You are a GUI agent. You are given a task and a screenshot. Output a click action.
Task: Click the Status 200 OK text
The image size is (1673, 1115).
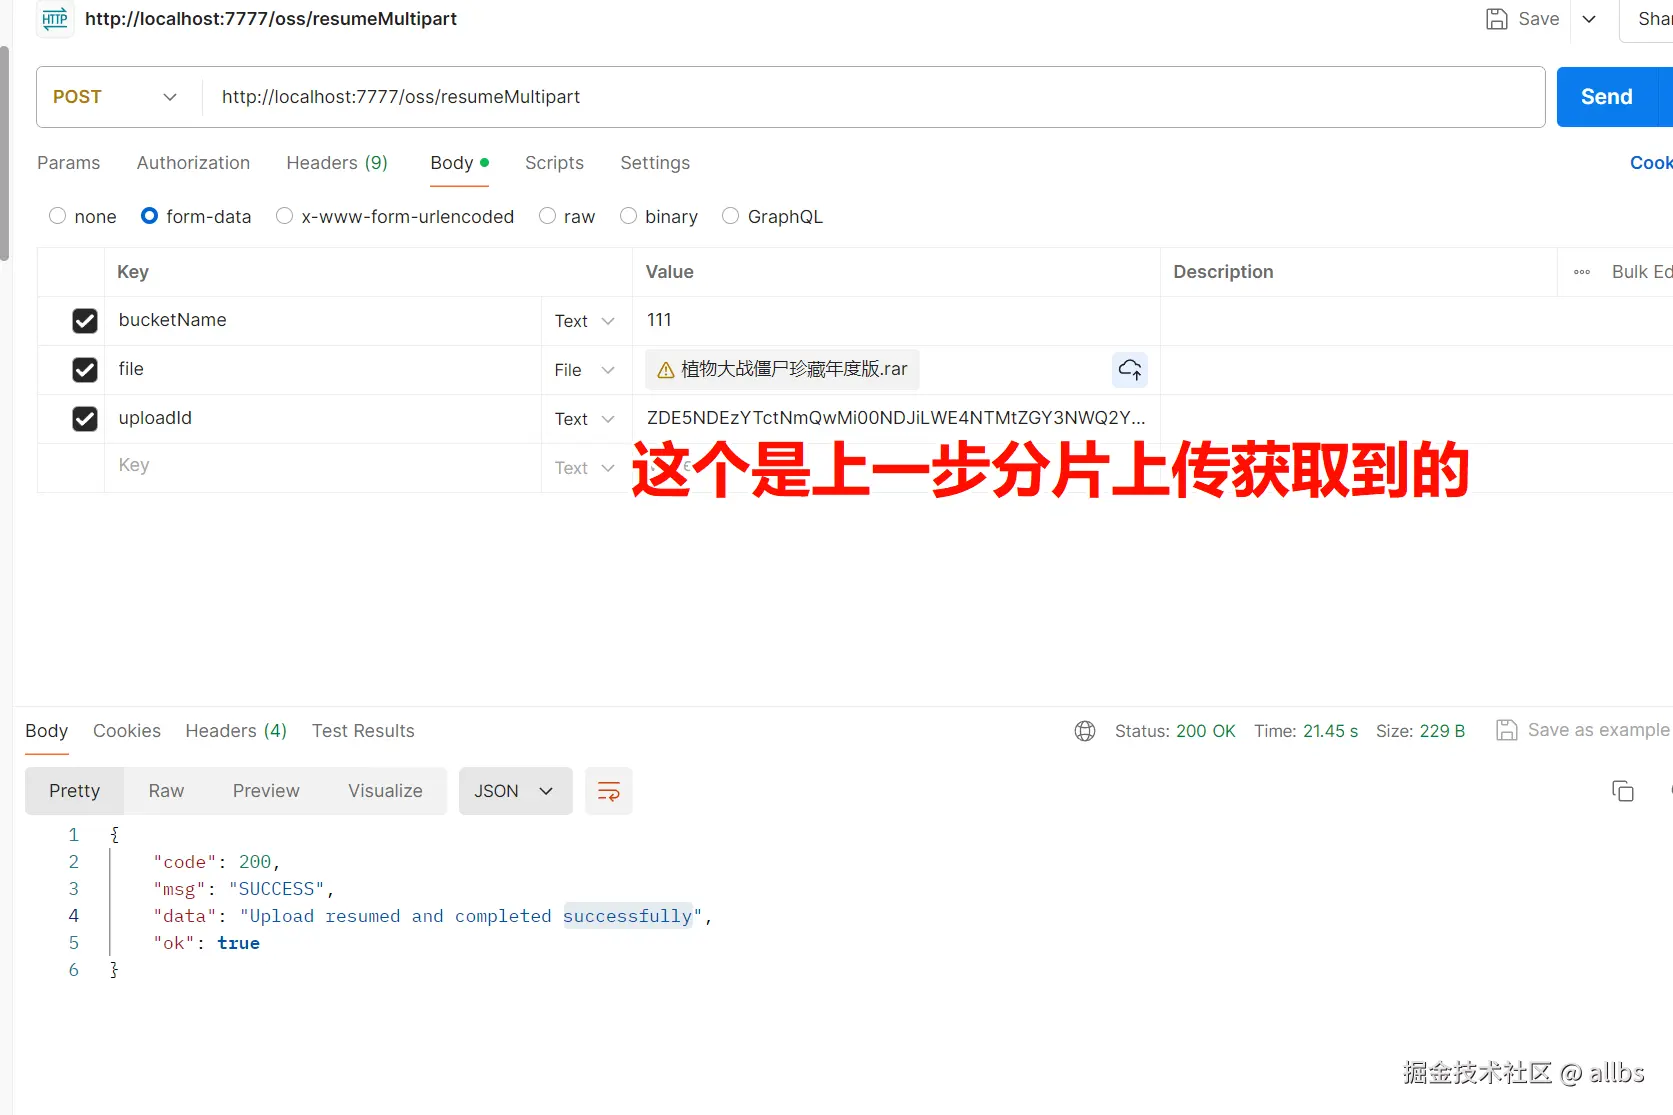1175,731
